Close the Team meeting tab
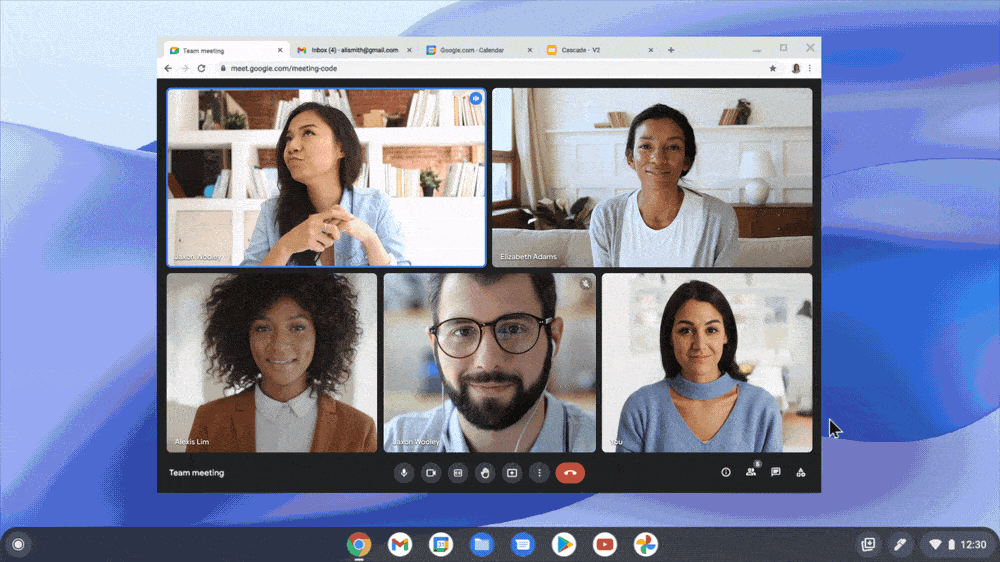Viewport: 1000px width, 562px height. click(280, 50)
